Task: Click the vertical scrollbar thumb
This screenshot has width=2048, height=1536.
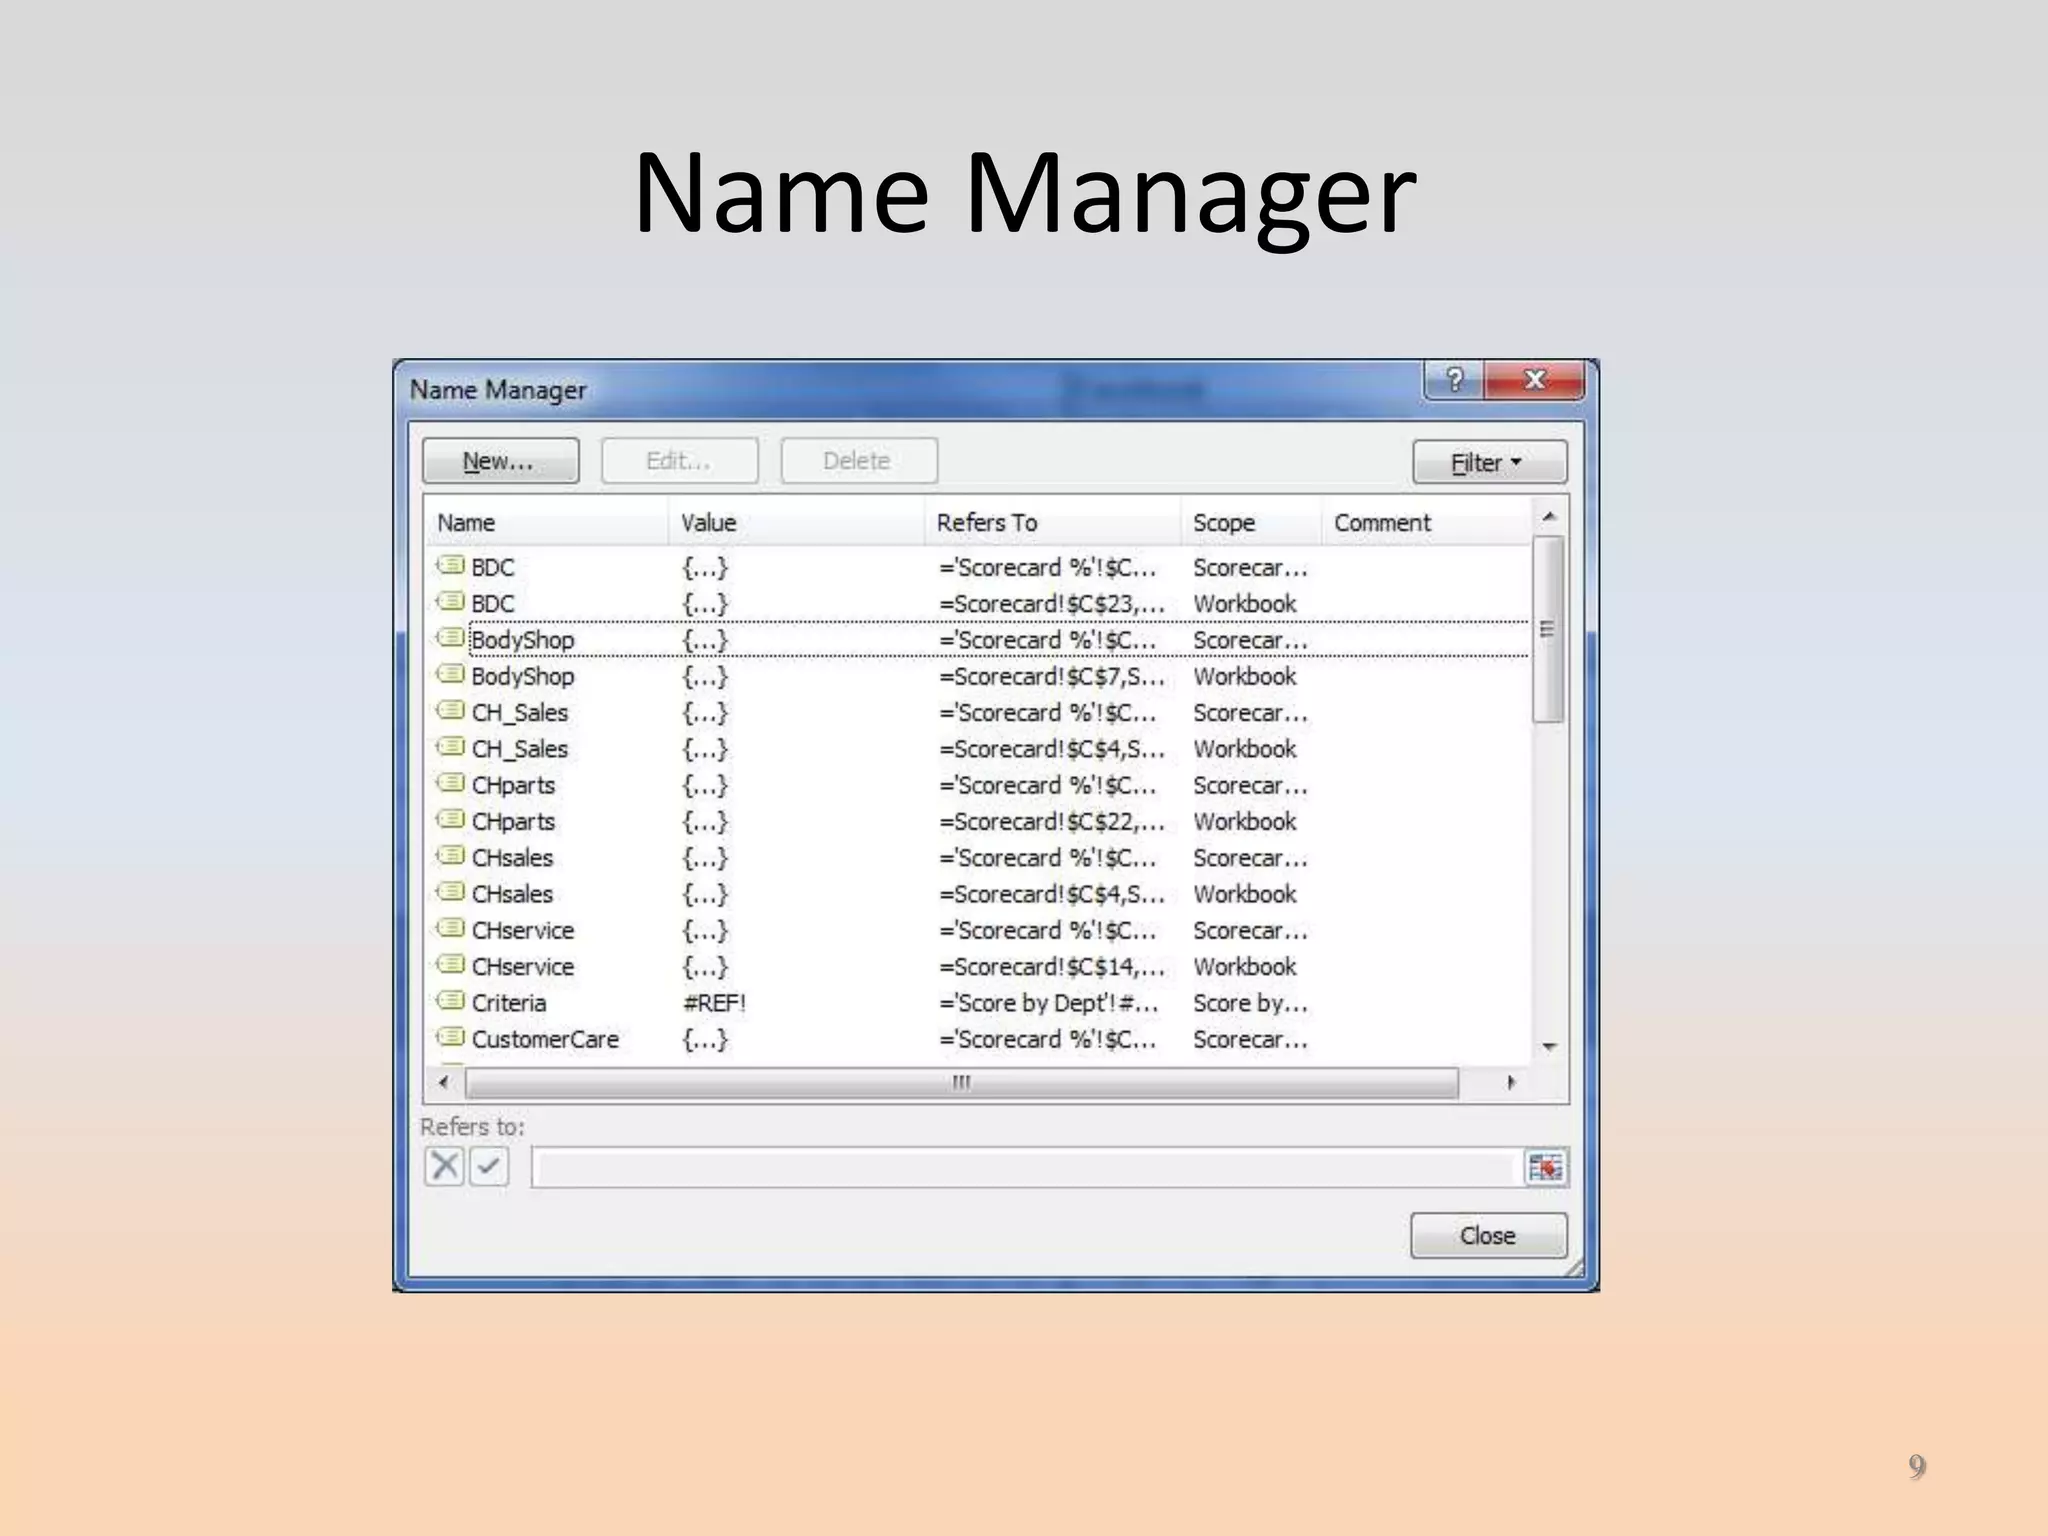Action: [1548, 628]
